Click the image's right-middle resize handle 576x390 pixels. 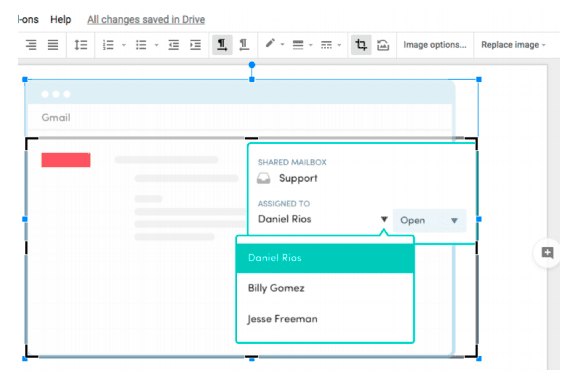point(479,219)
